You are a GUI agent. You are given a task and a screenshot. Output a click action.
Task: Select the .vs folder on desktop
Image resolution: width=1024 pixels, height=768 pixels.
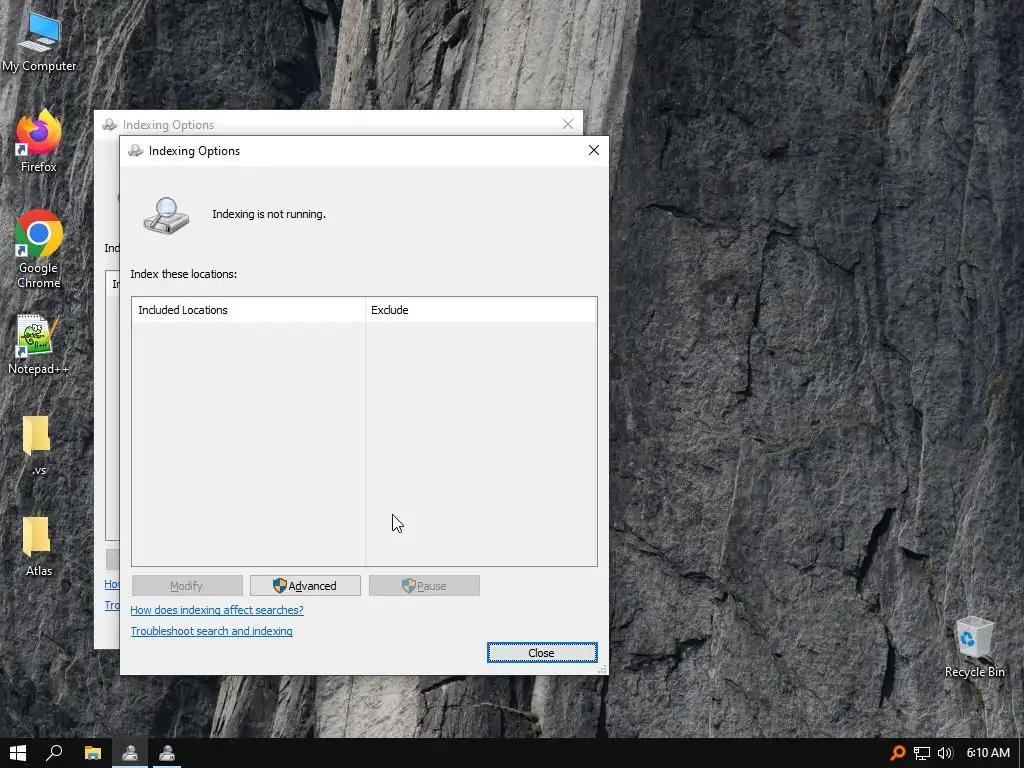pyautogui.click(x=37, y=445)
